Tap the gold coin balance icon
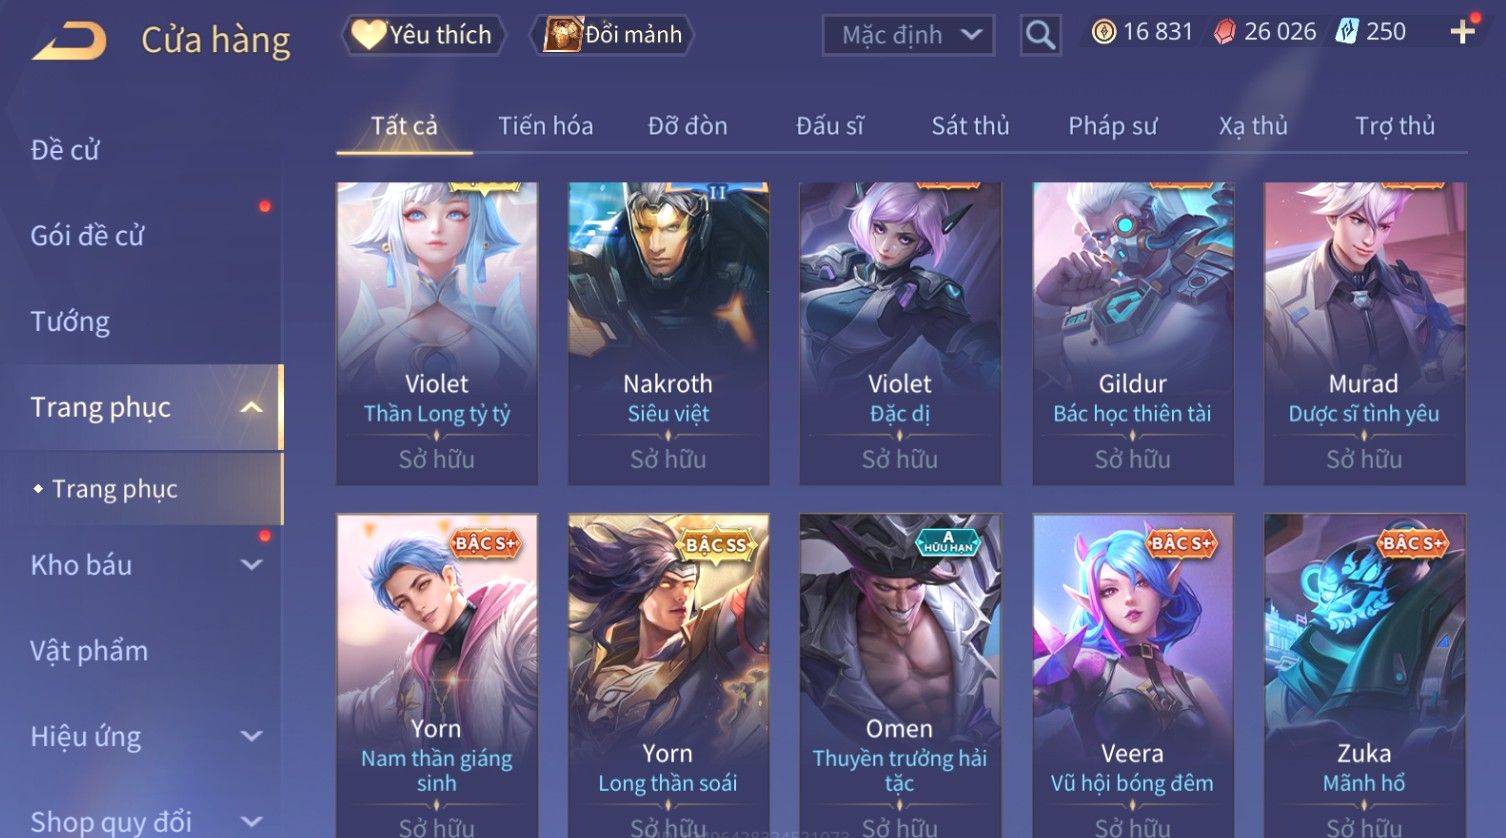This screenshot has height=838, width=1506. tap(1103, 32)
